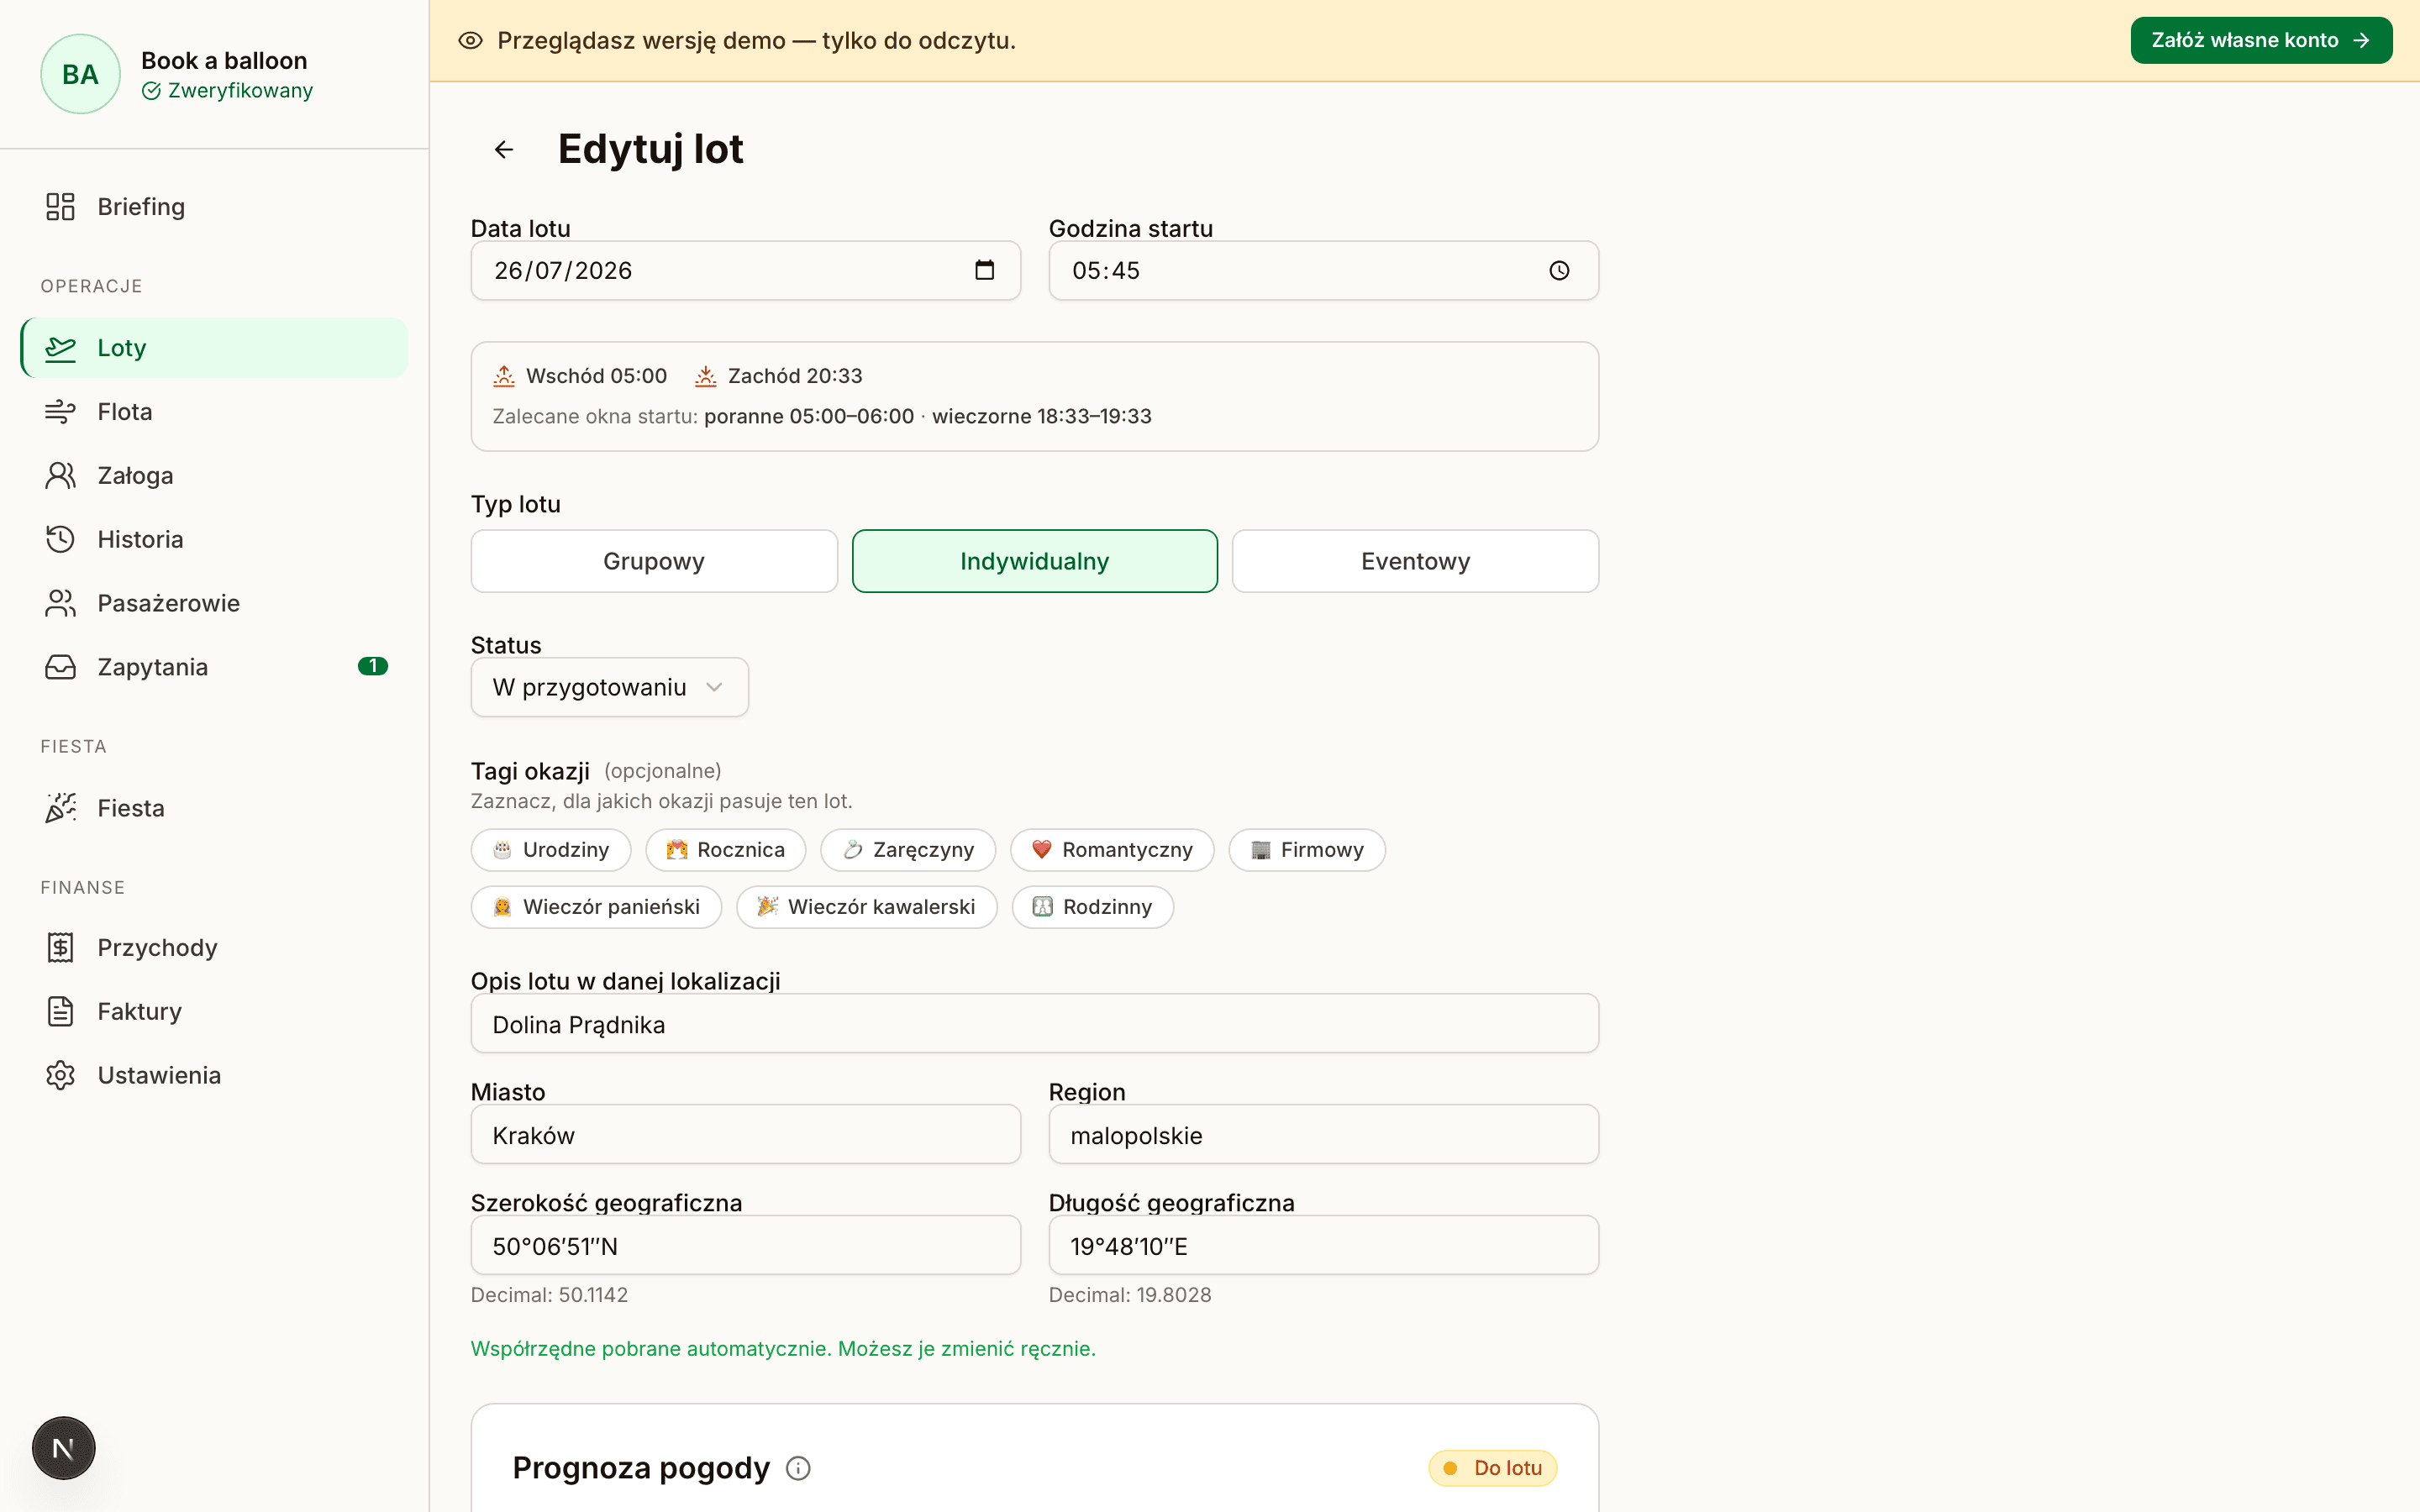Click the Ustawienia gear icon

tap(60, 1076)
